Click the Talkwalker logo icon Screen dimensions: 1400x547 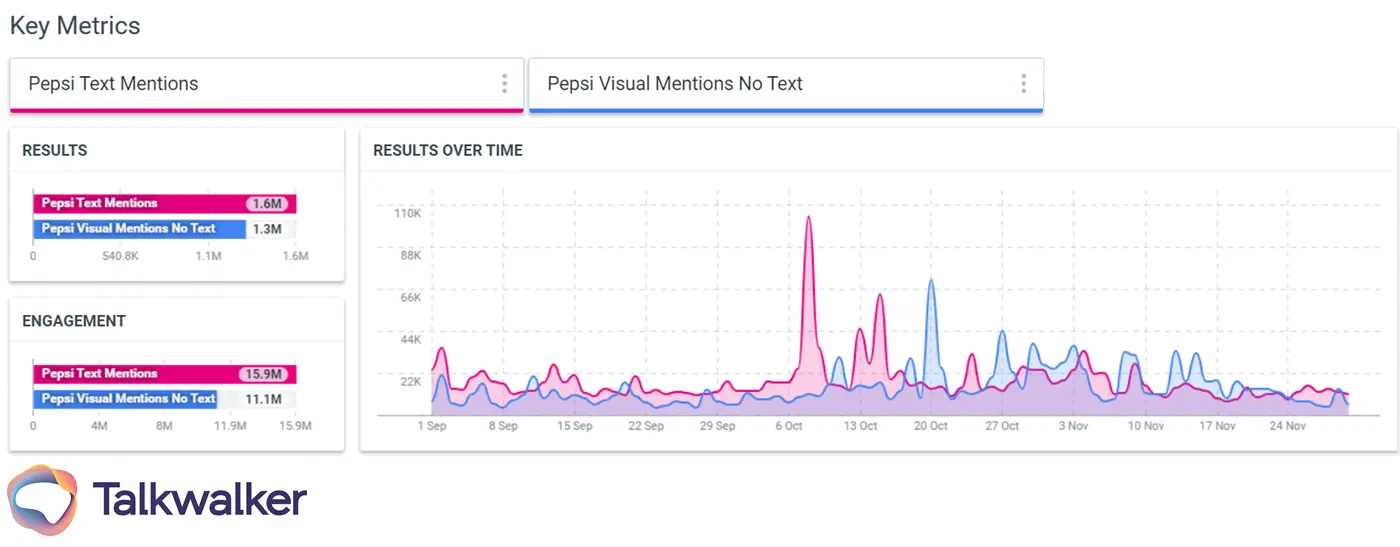pyautogui.click(x=42, y=499)
